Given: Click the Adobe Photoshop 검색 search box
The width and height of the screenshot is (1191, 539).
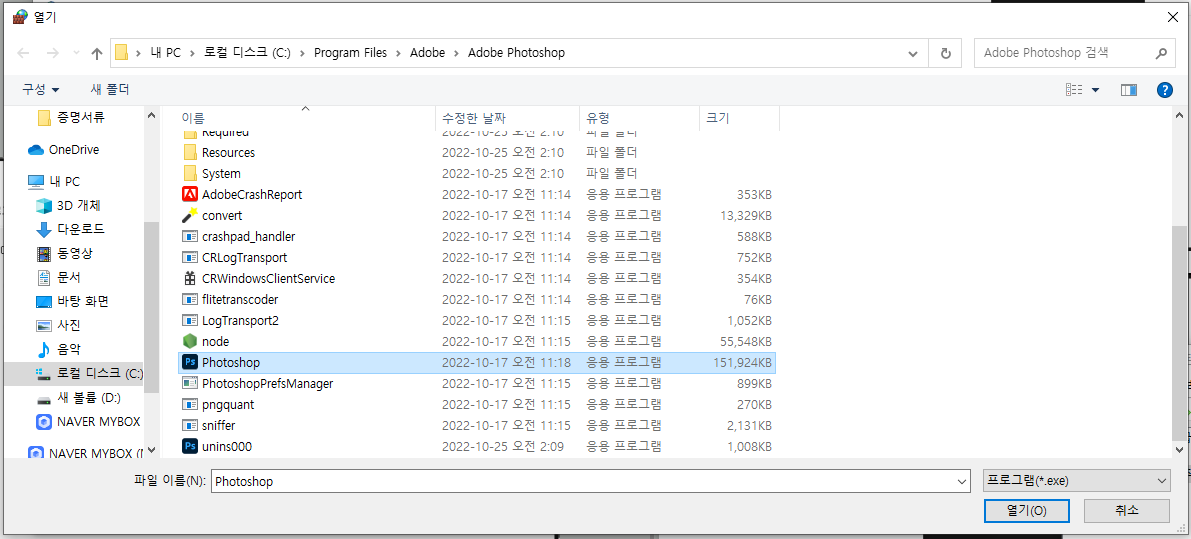Looking at the screenshot, I should pyautogui.click(x=1063, y=53).
